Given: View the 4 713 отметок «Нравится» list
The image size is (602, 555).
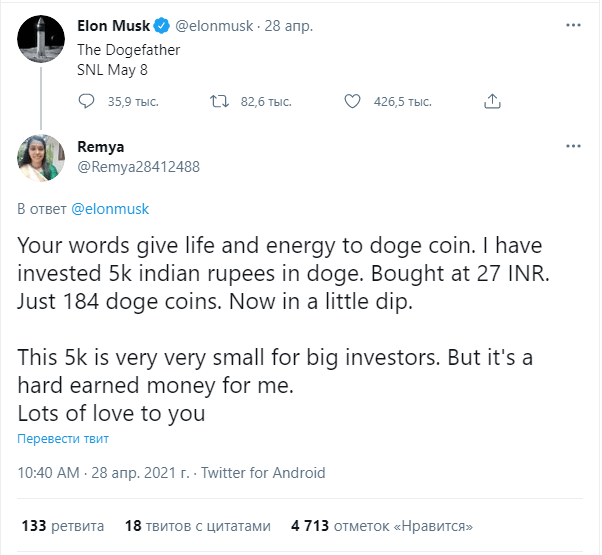Looking at the screenshot, I should (x=382, y=526).
